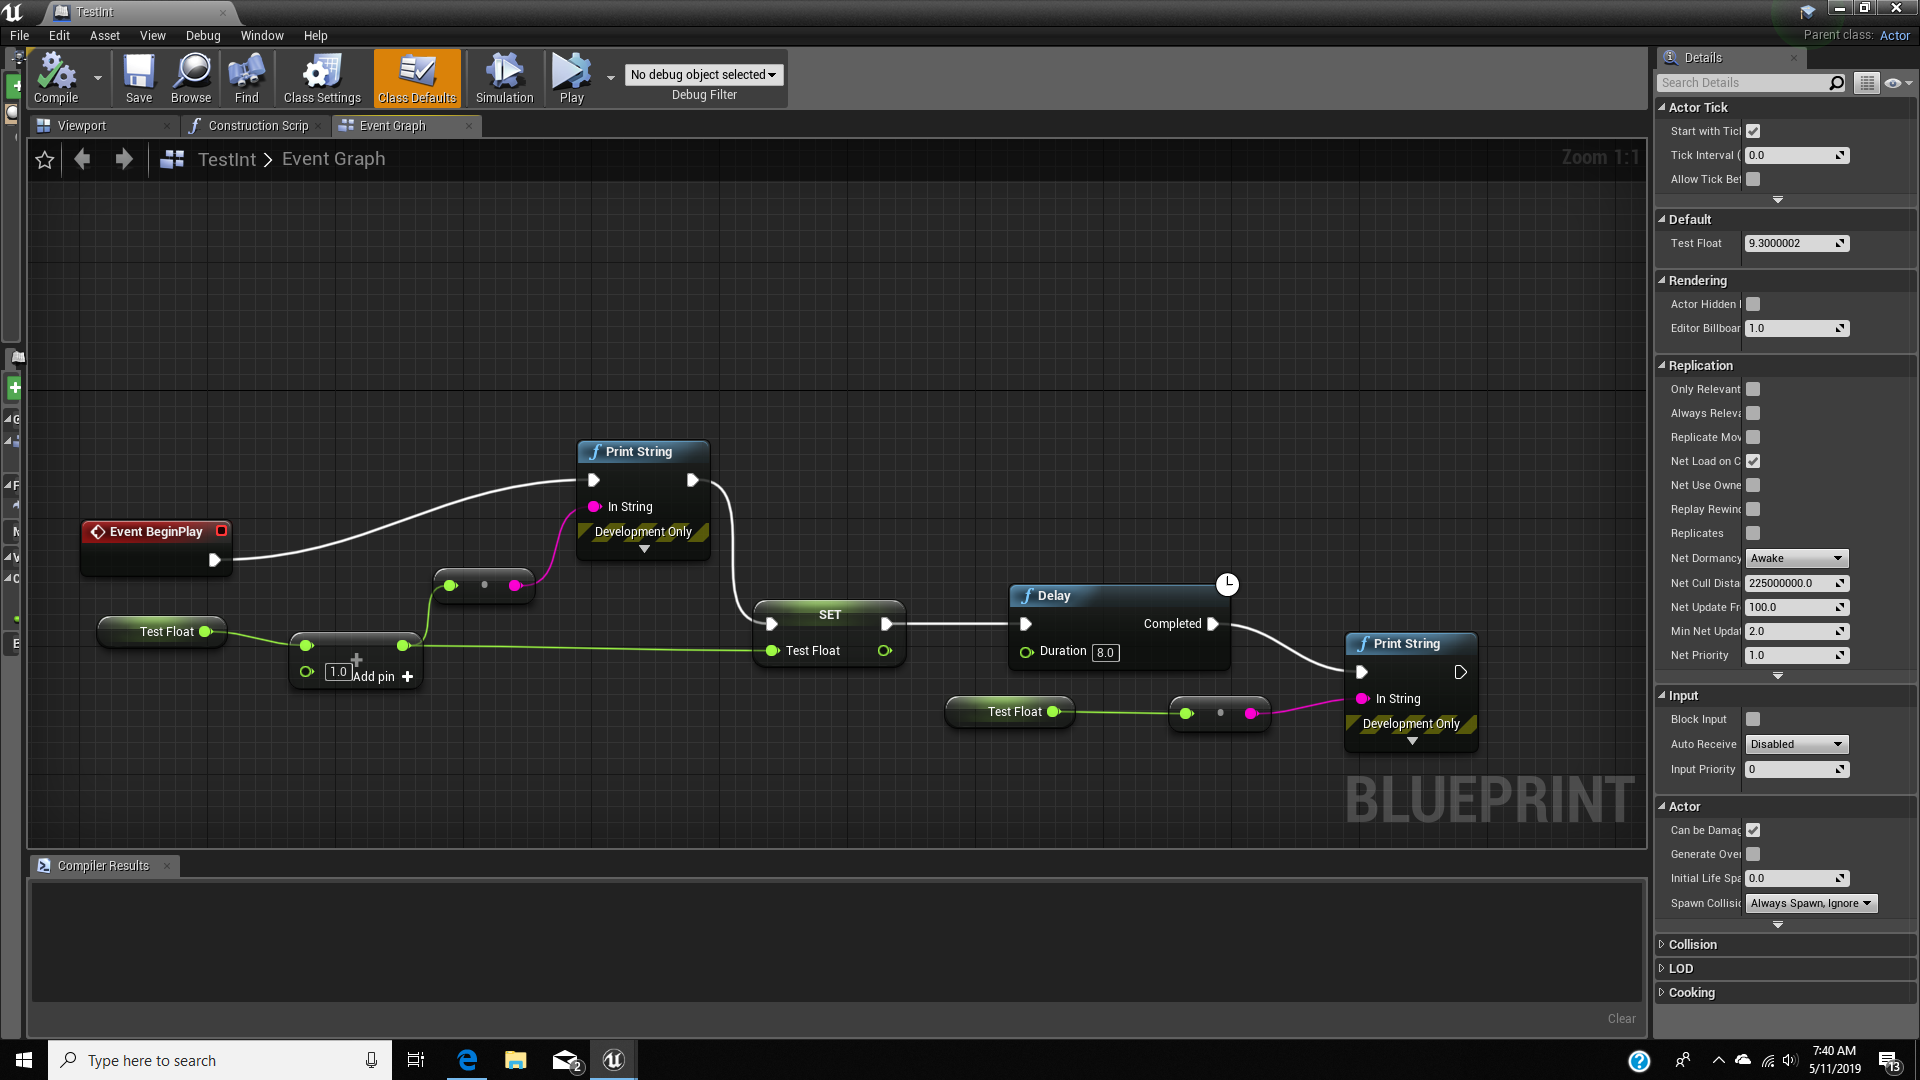1920x1080 pixels.
Task: Open the Class Settings panel
Action: (321, 78)
